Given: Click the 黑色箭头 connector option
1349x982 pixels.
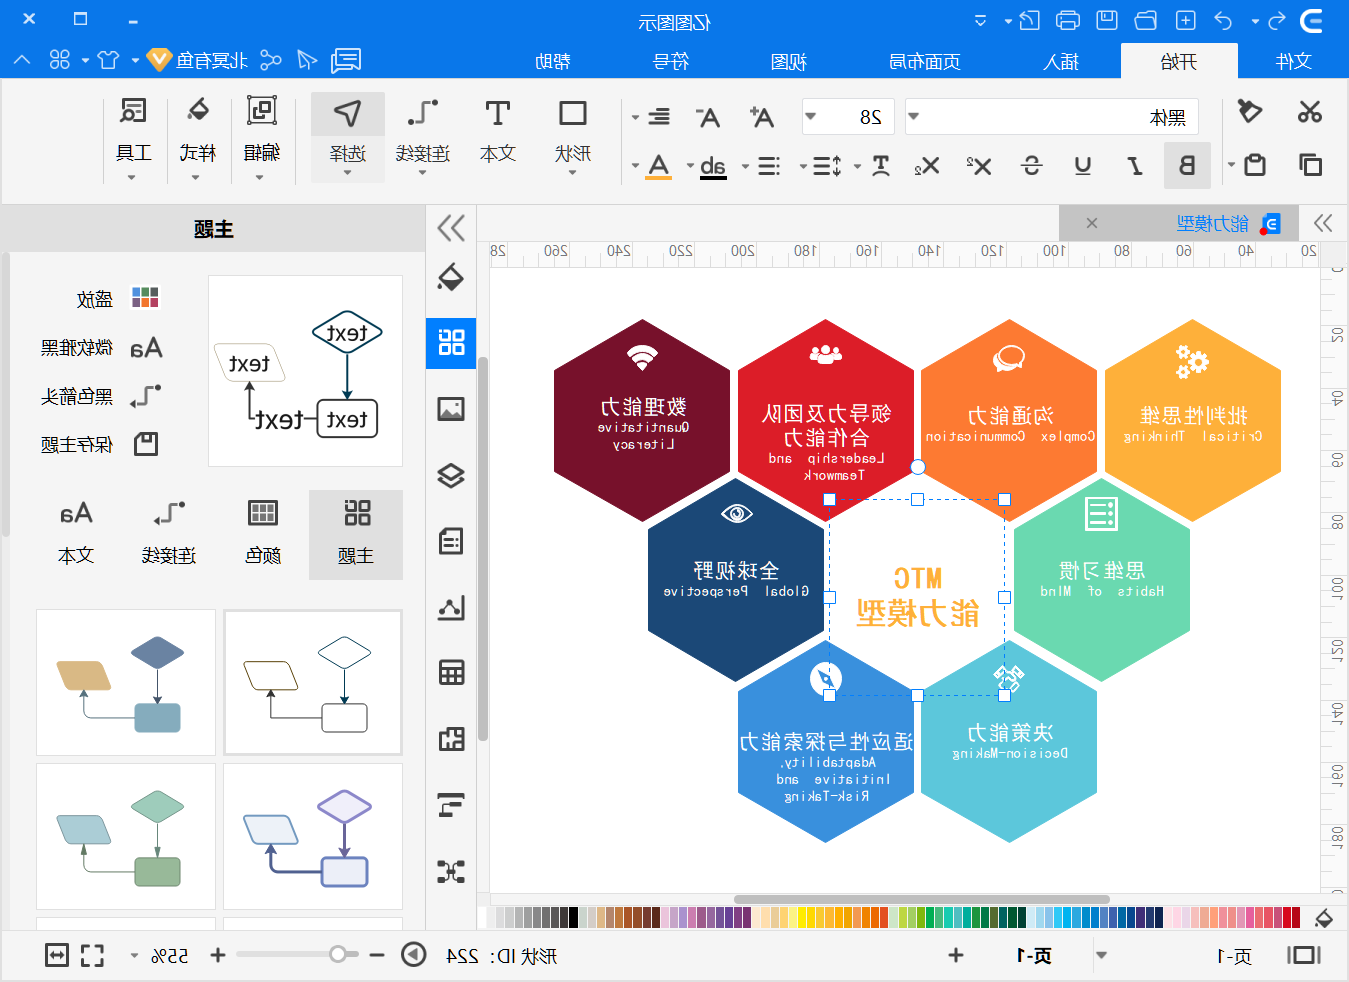Looking at the screenshot, I should pos(100,396).
